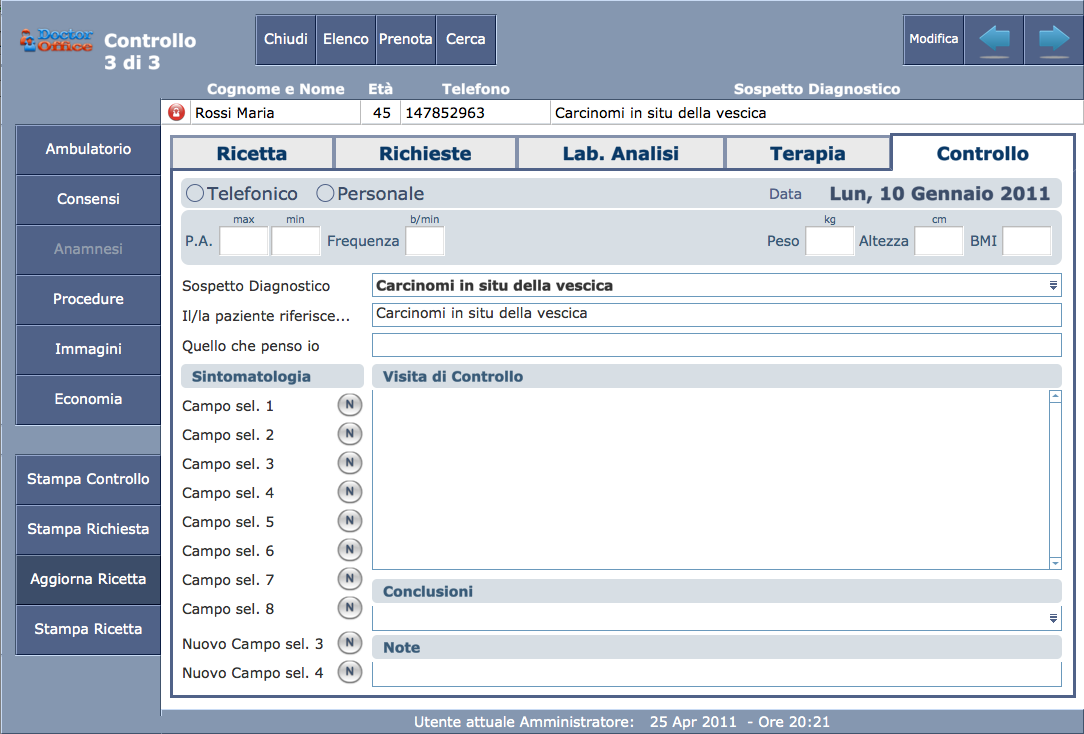Screen dimensions: 1084x734
Task: Toggle the N button for Campo sel. 3
Action: click(x=350, y=463)
